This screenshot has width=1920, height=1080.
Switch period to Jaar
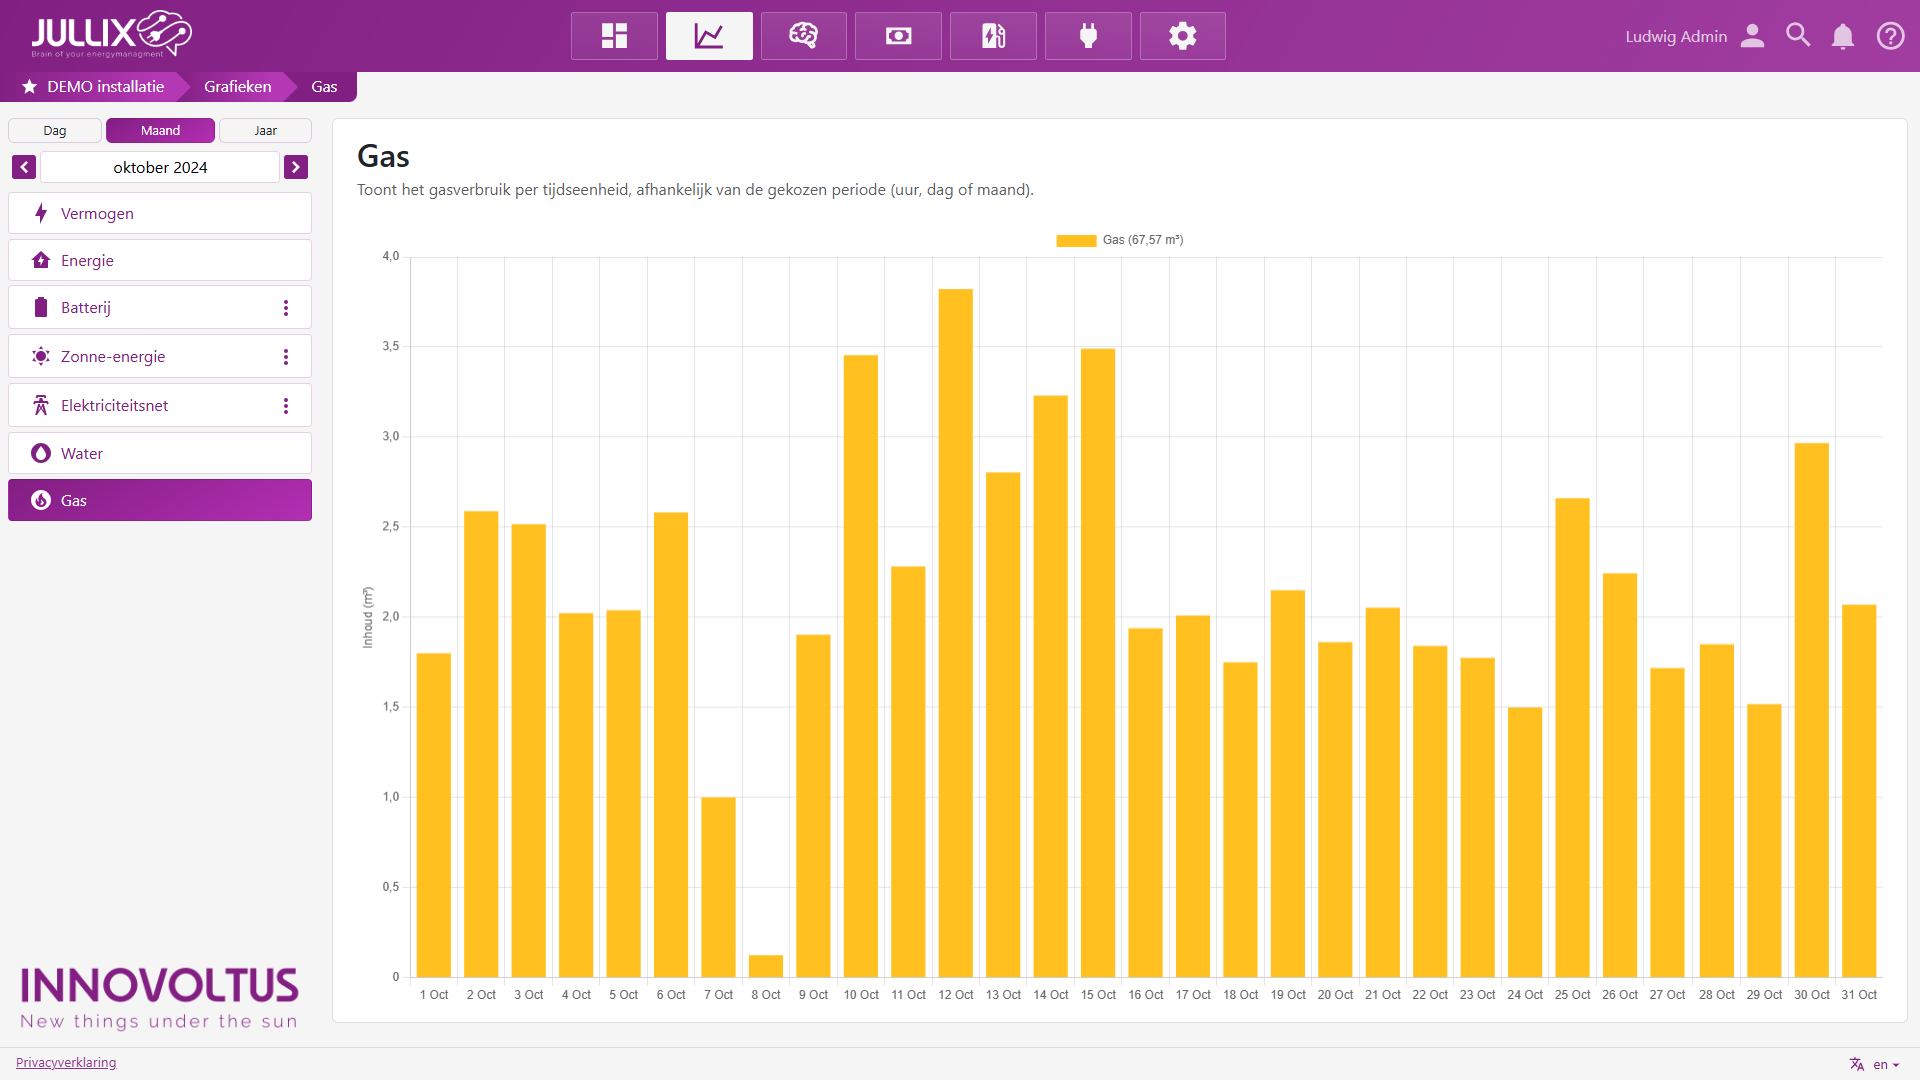click(x=265, y=131)
